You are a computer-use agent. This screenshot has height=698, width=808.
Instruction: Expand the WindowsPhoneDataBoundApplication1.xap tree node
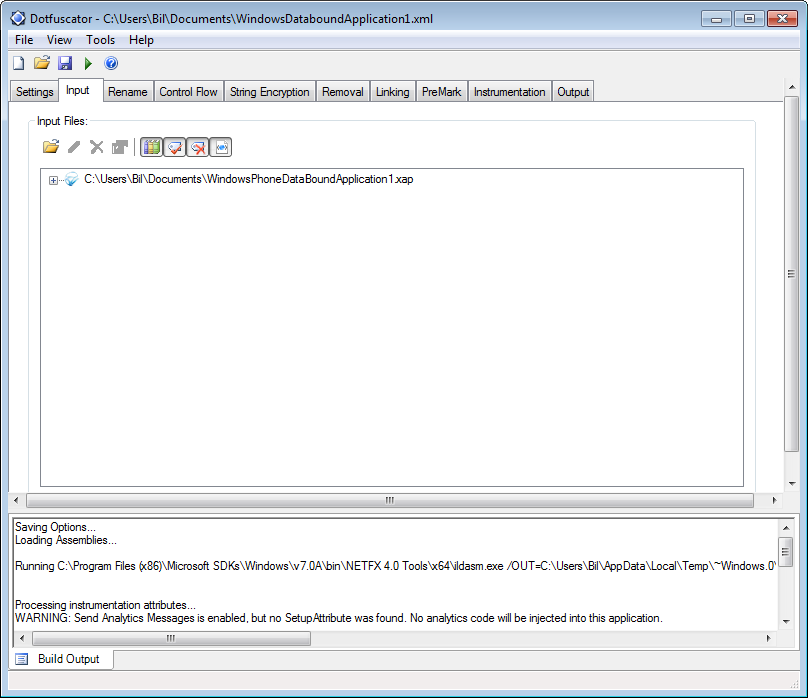tap(53, 180)
